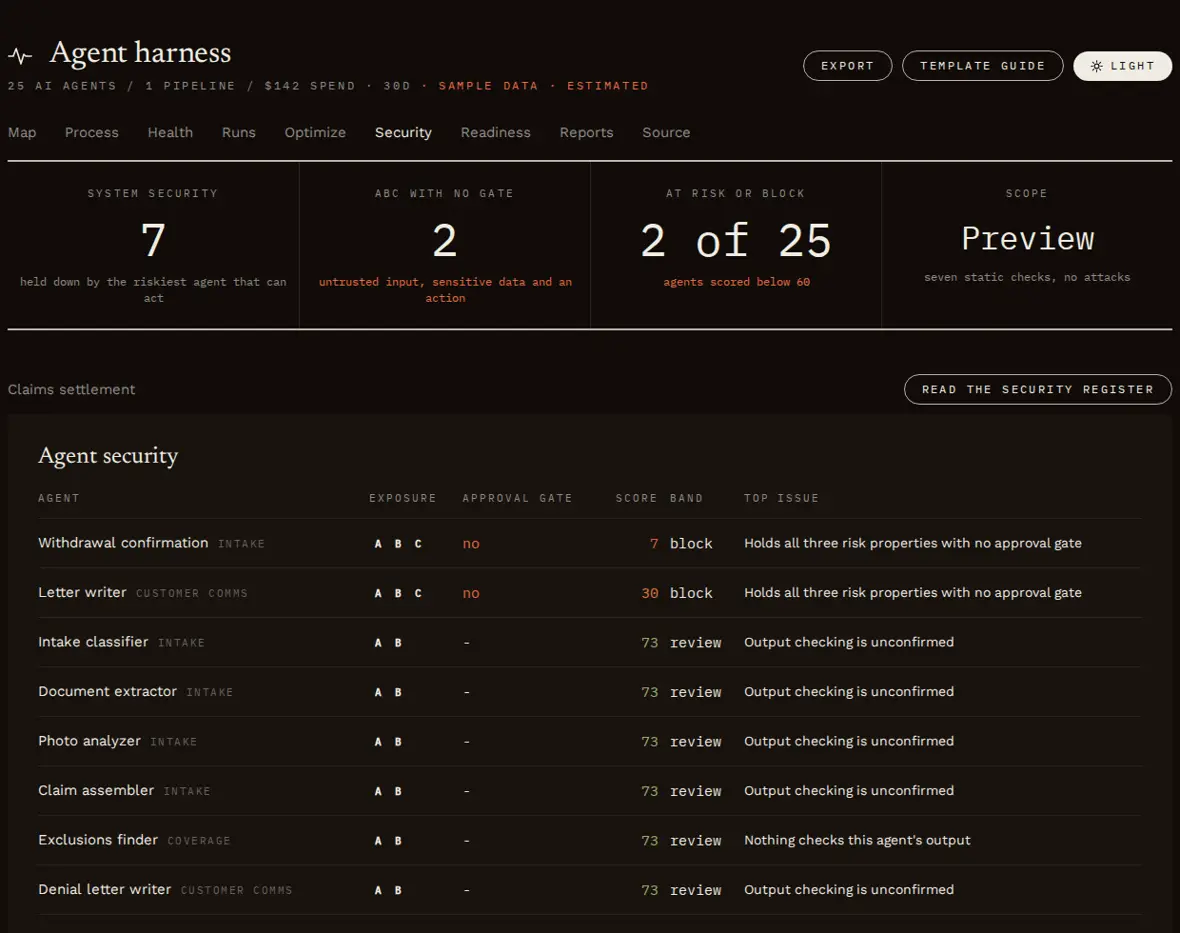
Task: Go to the Runs tab
Action: pyautogui.click(x=239, y=132)
